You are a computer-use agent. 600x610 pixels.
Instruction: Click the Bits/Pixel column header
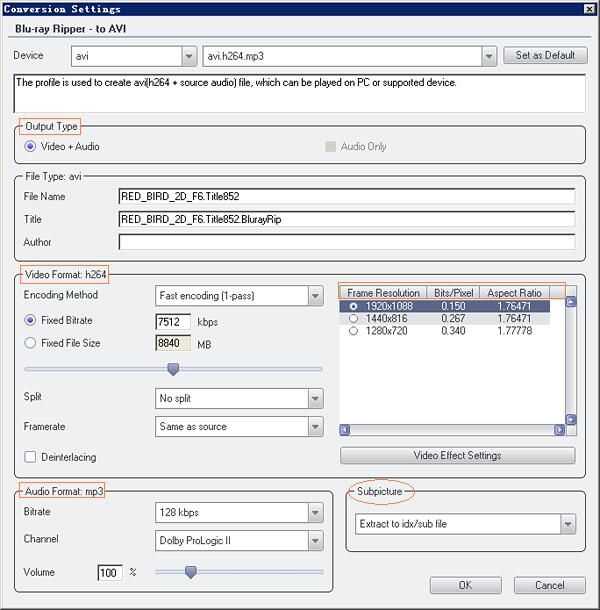(453, 293)
